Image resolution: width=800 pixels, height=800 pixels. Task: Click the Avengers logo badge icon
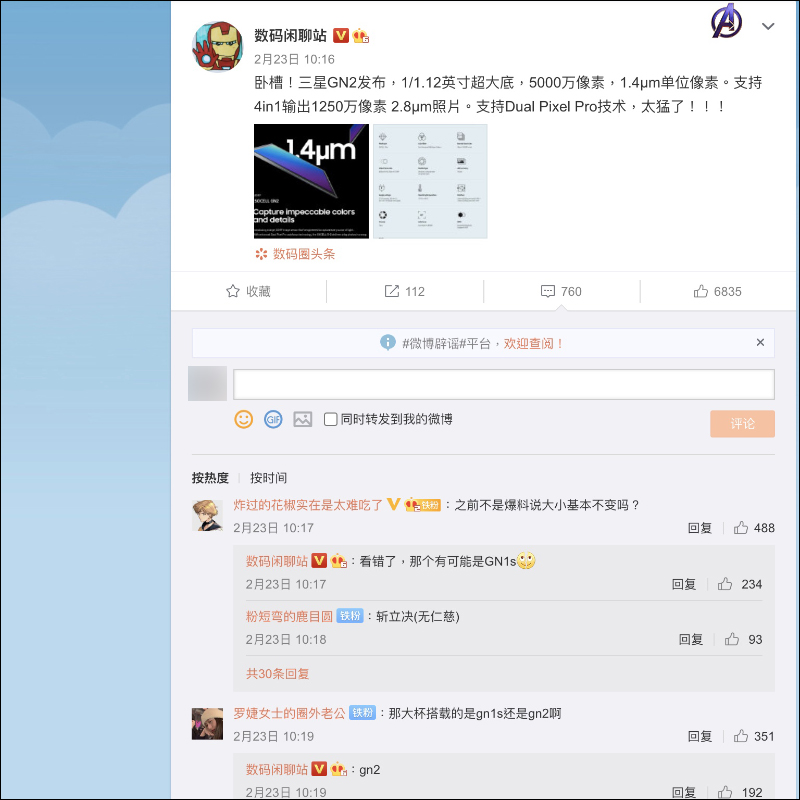point(727,20)
